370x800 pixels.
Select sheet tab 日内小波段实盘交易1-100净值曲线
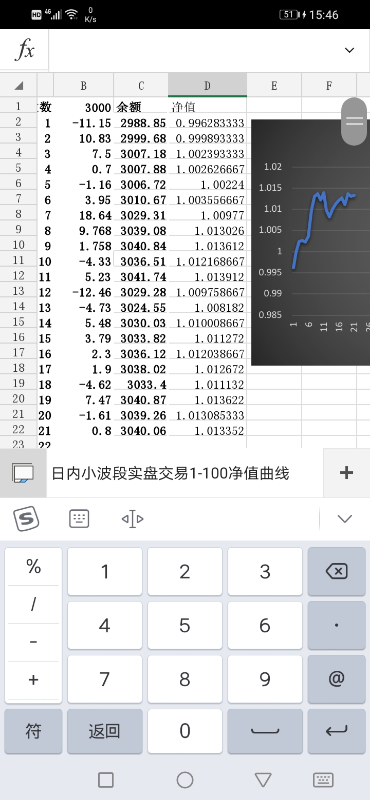point(170,473)
